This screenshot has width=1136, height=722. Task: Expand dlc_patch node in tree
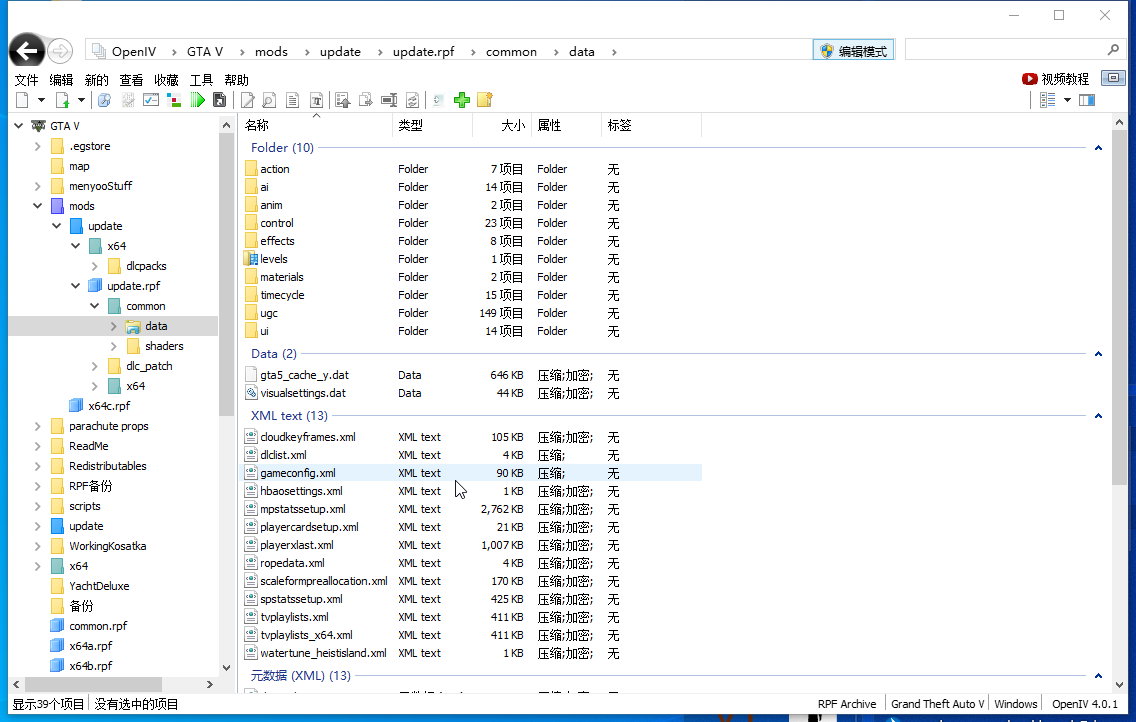click(x=94, y=366)
